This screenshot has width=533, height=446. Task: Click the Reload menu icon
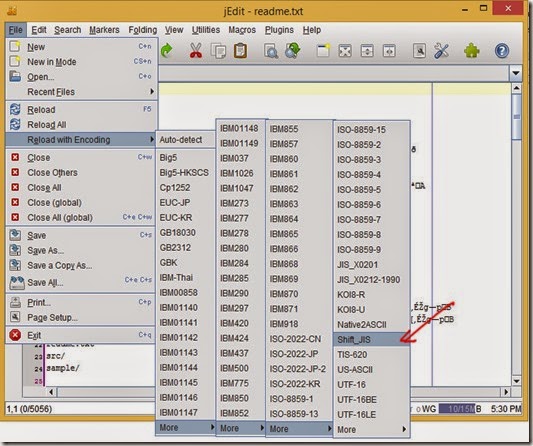point(15,109)
